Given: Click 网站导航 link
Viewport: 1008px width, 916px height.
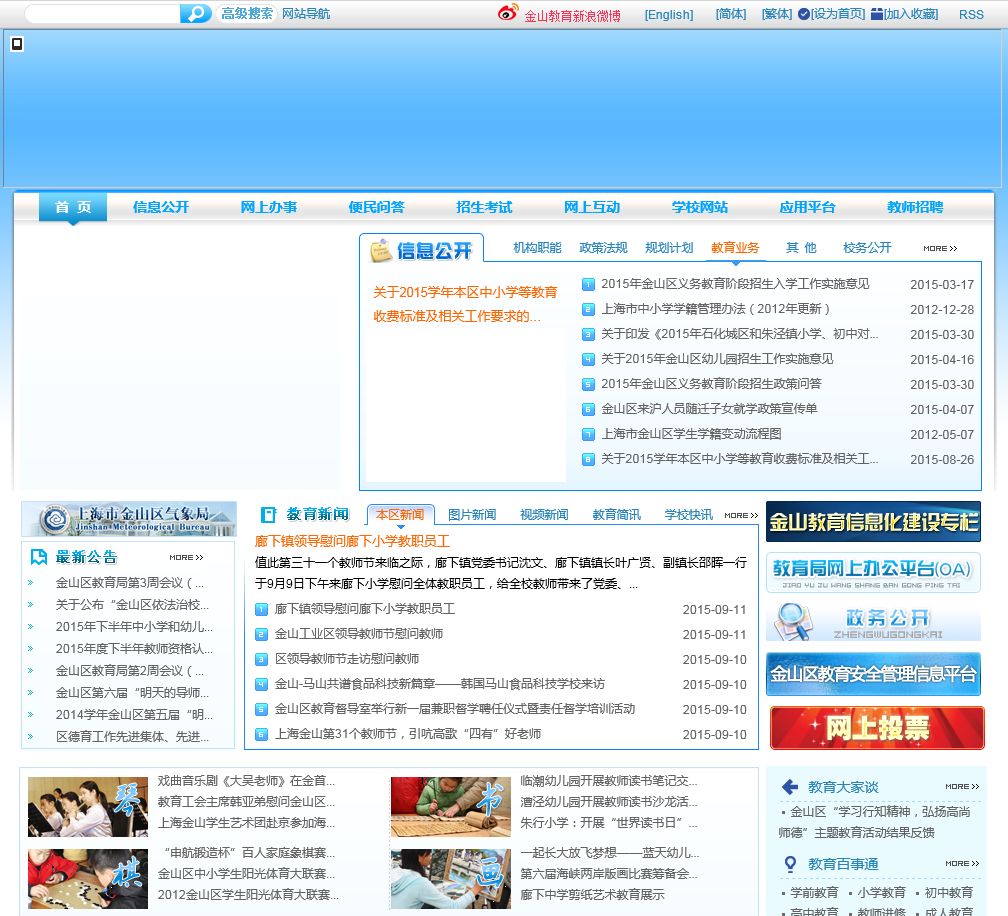Looking at the screenshot, I should [306, 13].
